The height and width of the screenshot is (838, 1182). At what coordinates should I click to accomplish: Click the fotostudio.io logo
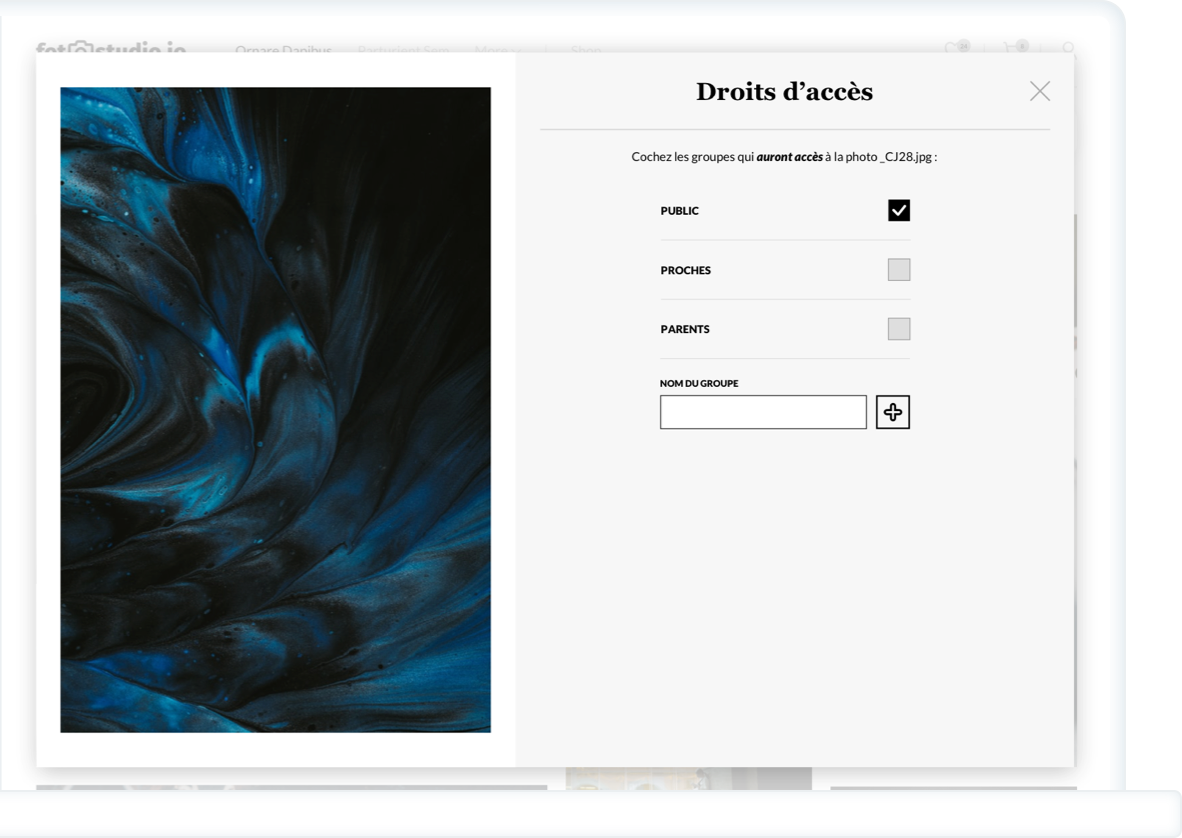(110, 48)
